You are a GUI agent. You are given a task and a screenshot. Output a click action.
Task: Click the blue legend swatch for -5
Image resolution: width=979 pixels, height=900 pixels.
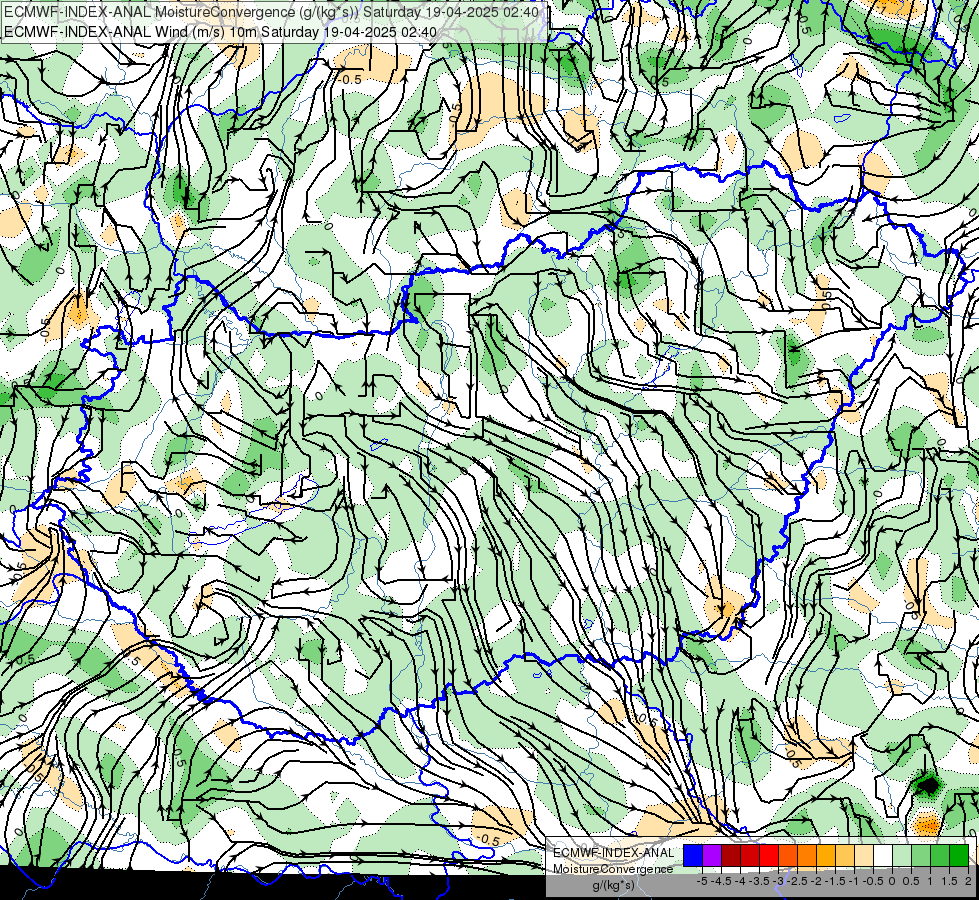tap(693, 855)
